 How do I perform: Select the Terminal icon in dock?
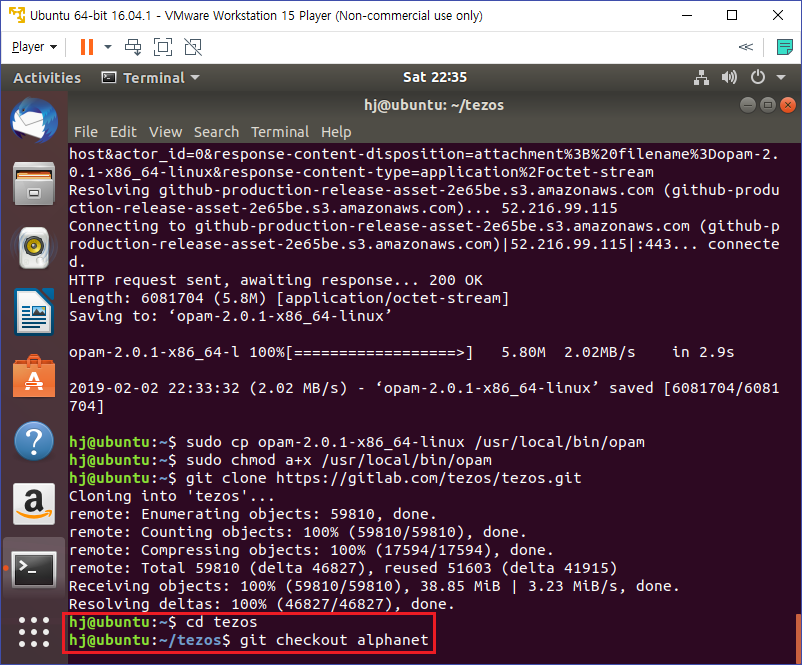click(x=34, y=569)
